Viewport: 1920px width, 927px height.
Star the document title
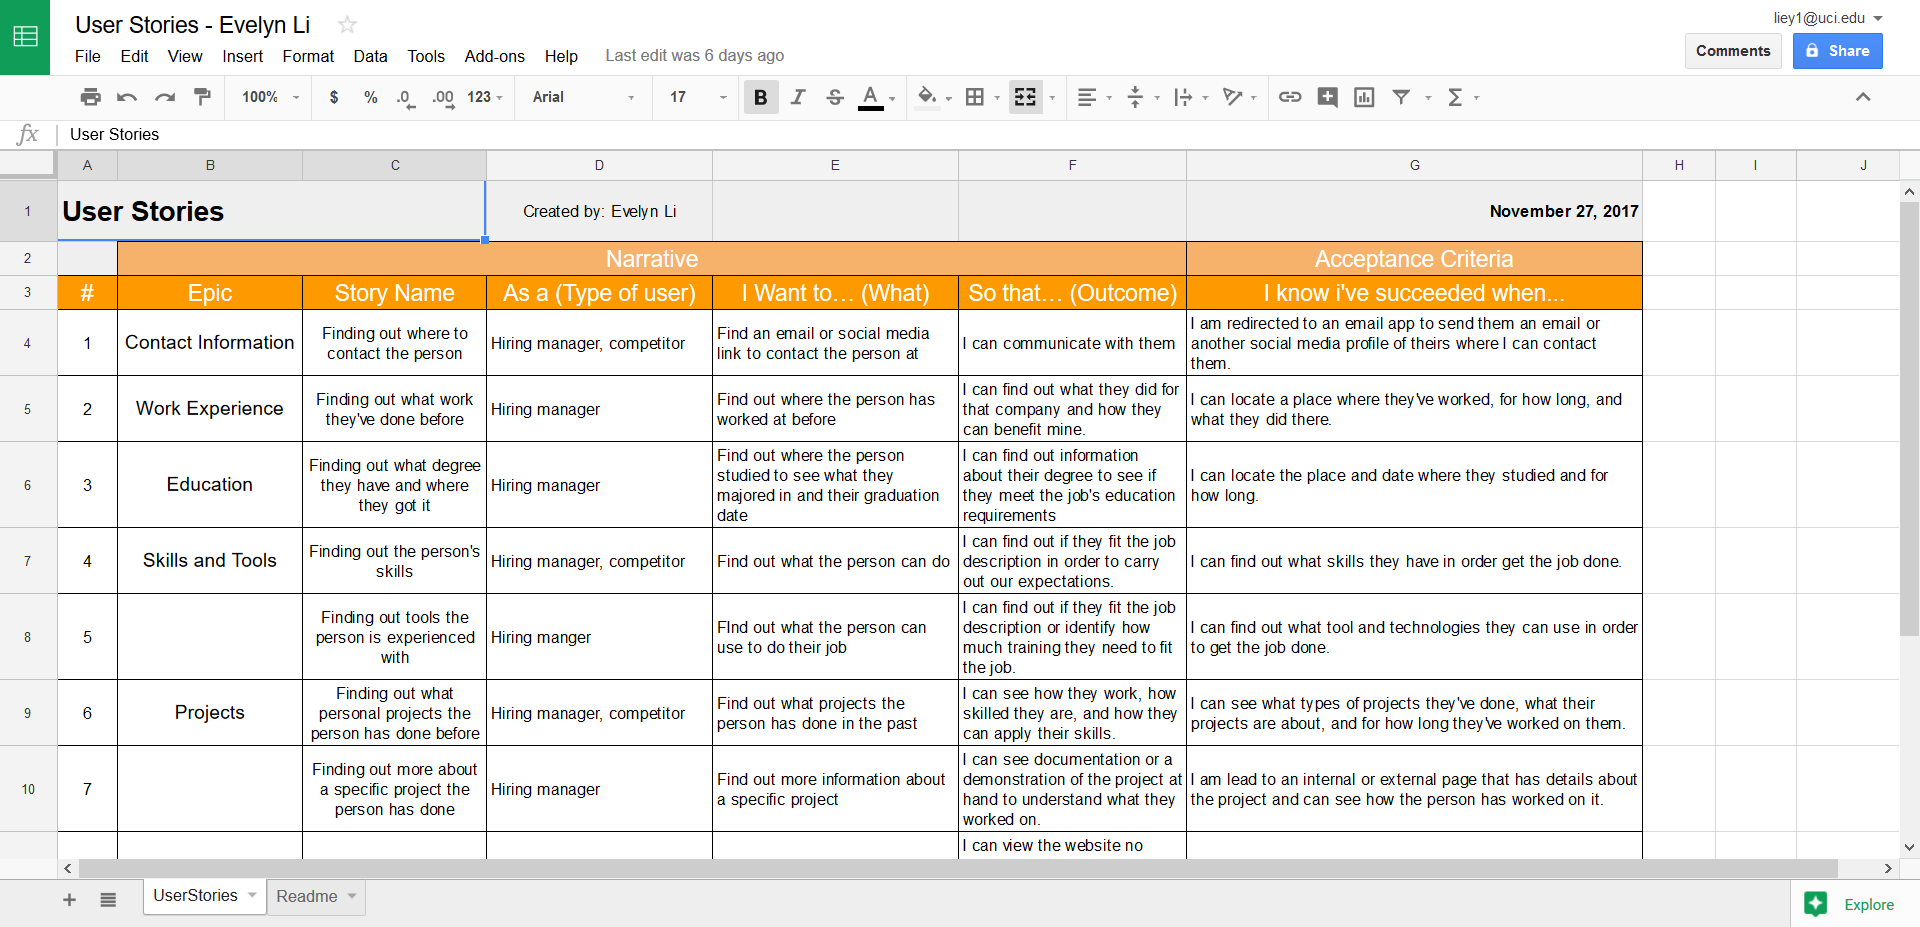[347, 25]
